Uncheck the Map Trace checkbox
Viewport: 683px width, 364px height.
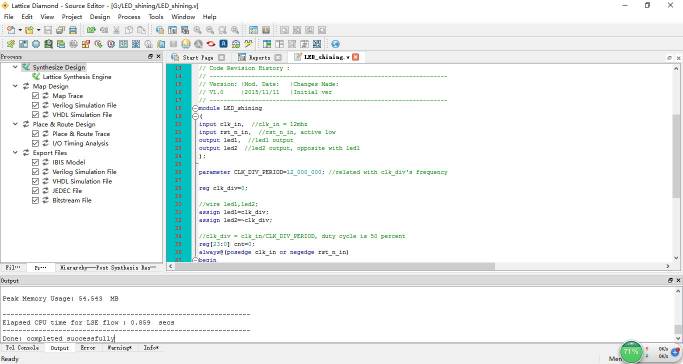(x=36, y=96)
